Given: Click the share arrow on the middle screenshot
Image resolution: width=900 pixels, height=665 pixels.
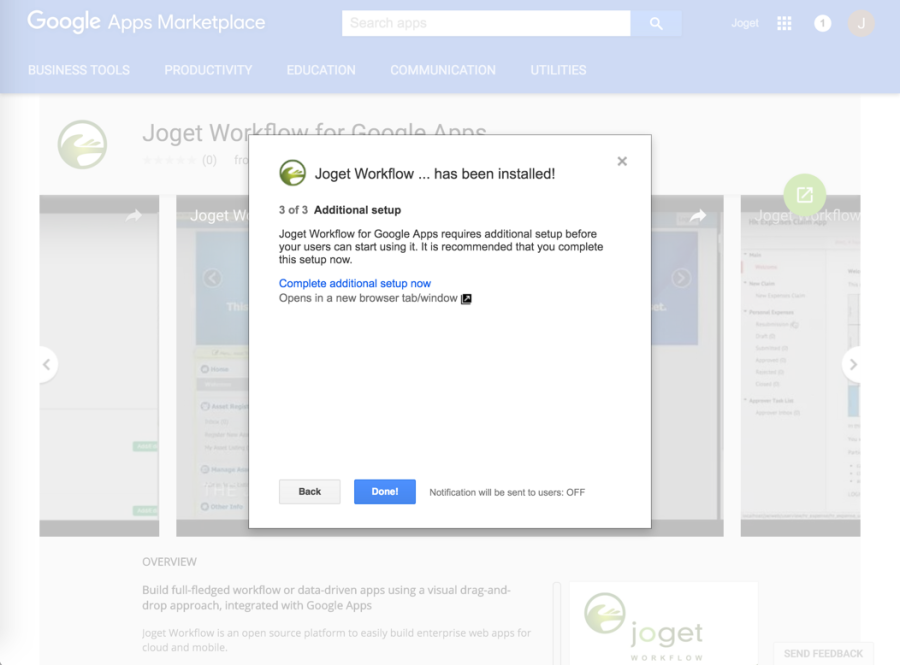Looking at the screenshot, I should click(697, 216).
